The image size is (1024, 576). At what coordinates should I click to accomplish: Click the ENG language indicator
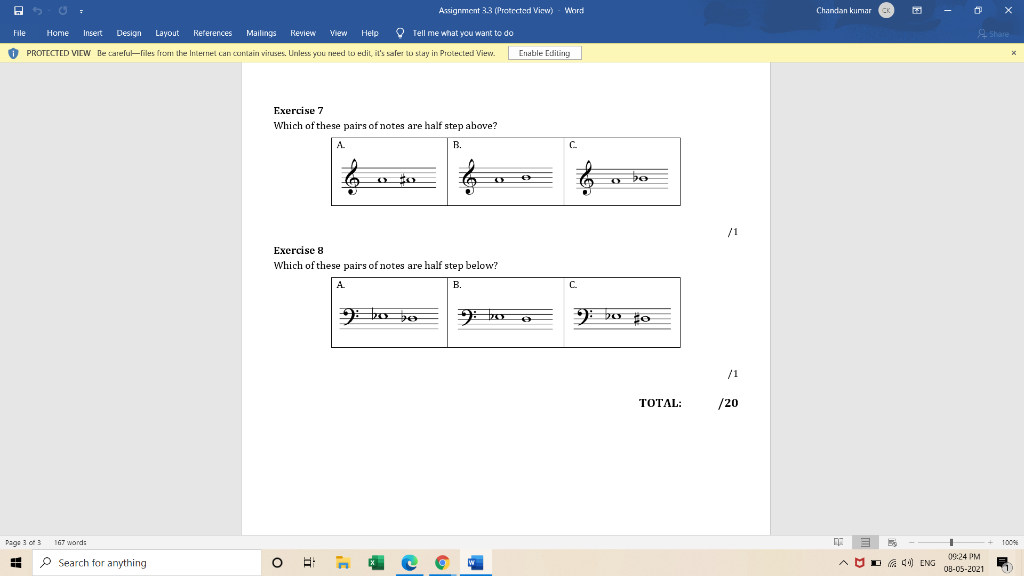(x=927, y=563)
